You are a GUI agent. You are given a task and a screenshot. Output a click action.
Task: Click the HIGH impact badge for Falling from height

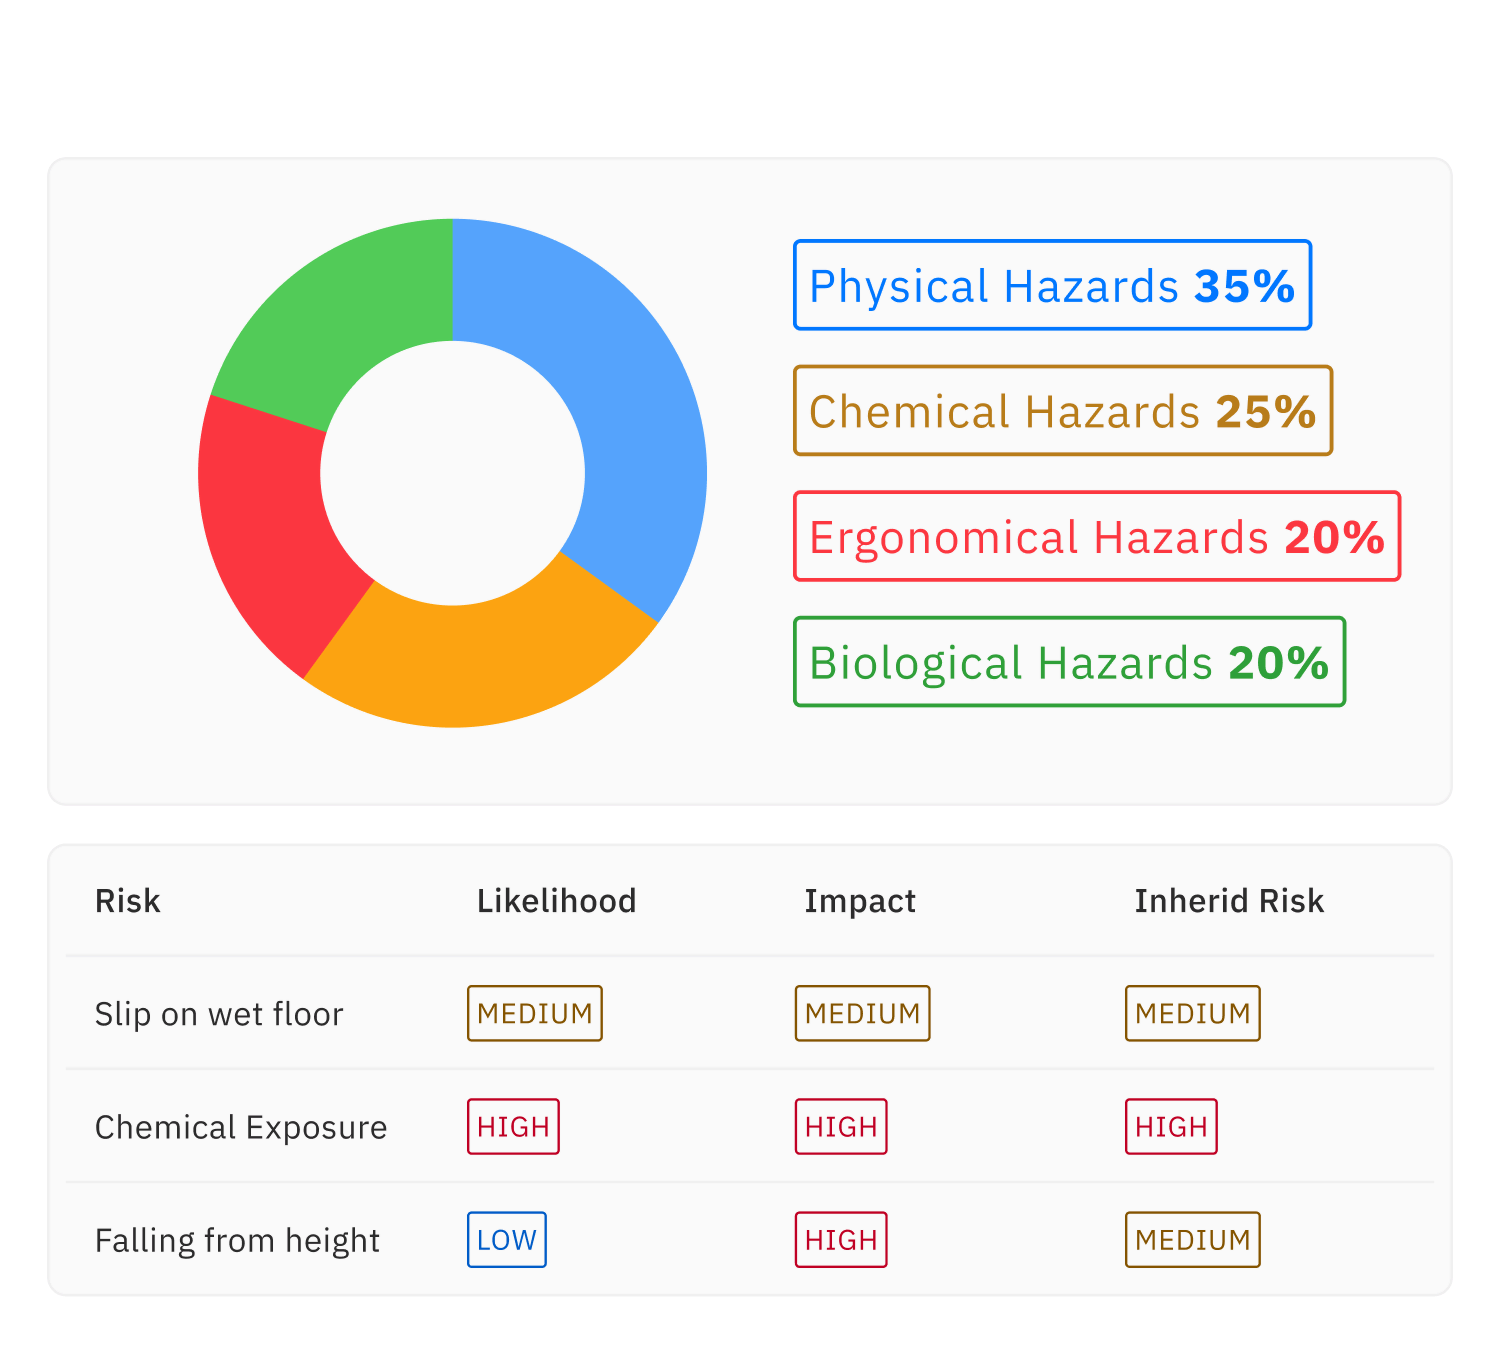tap(841, 1240)
